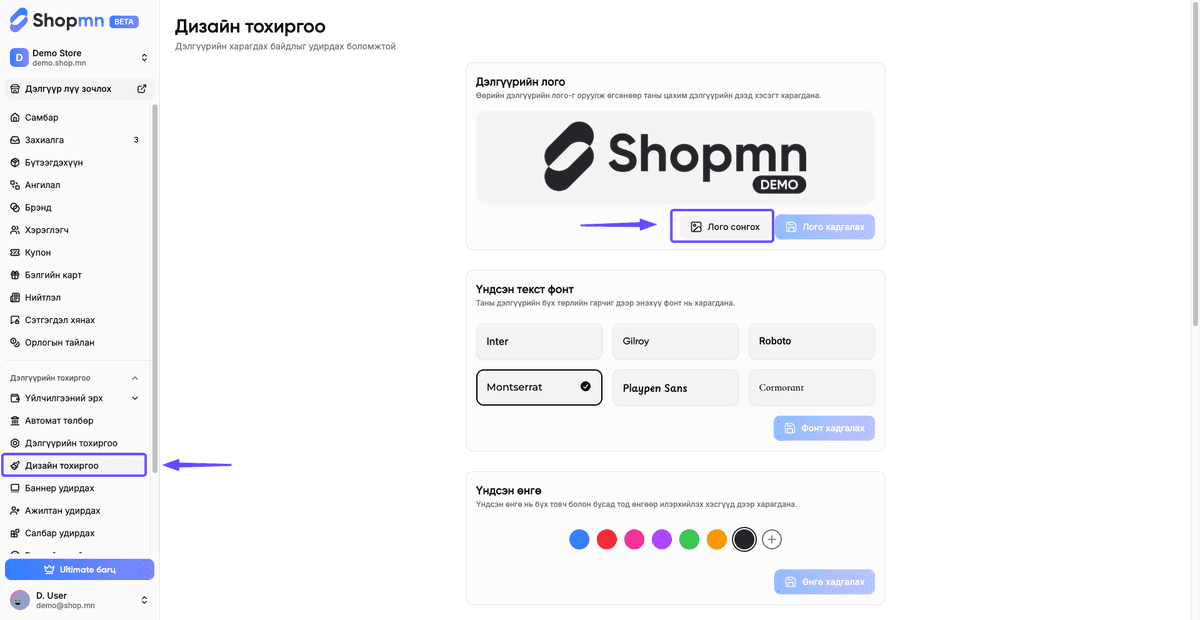The image size is (1200, 620).
Task: Open the Захиалга menu item
Action: [x=75, y=140]
